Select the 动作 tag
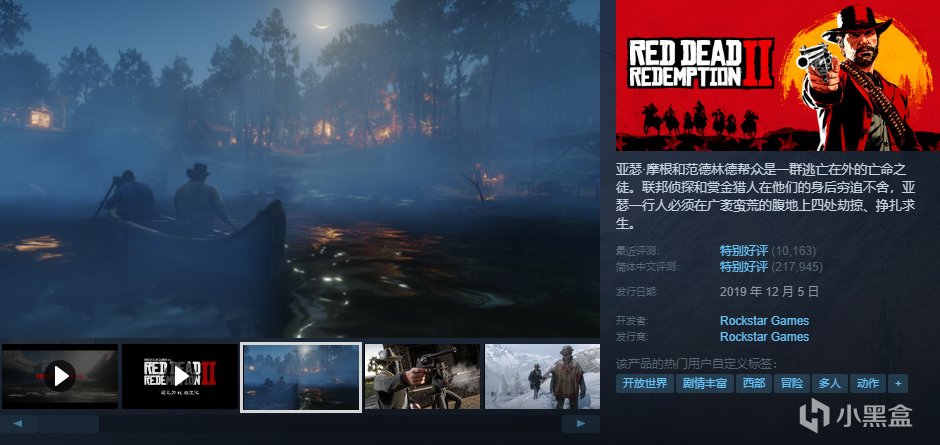This screenshot has width=940, height=445. click(867, 383)
